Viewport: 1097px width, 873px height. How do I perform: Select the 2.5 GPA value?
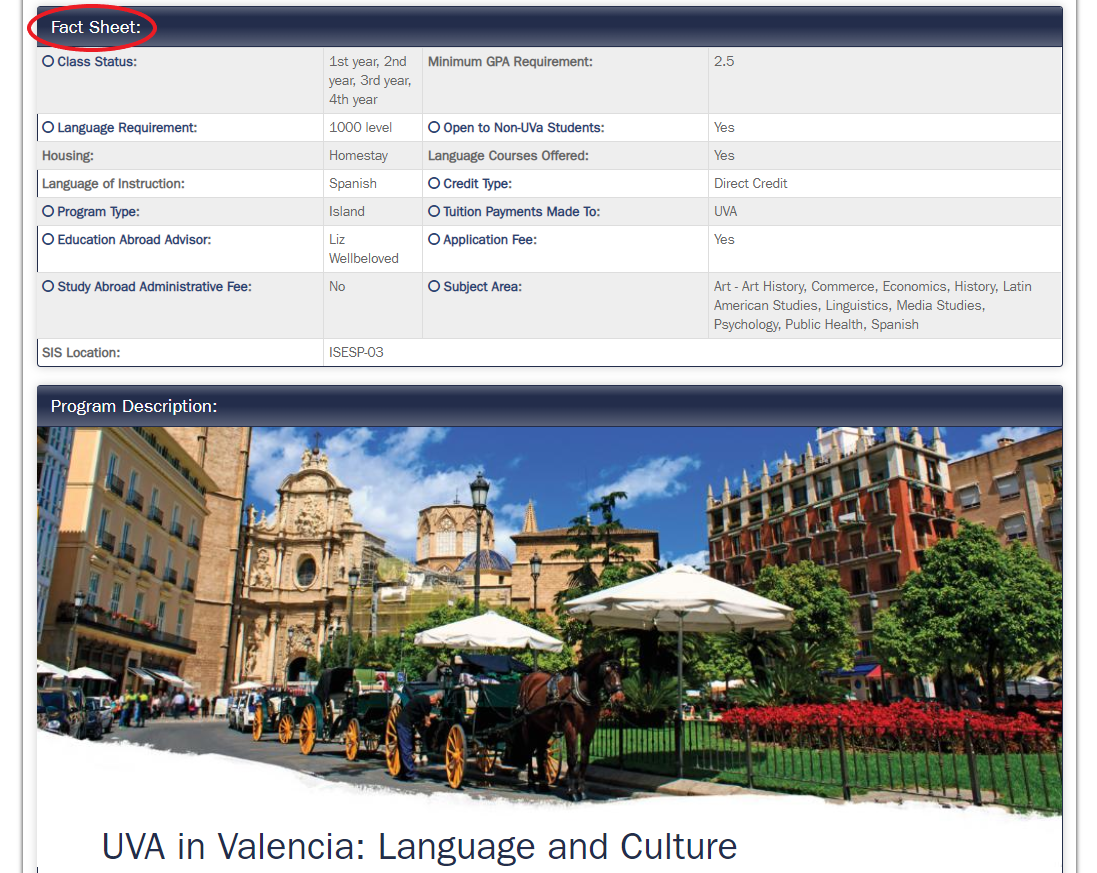pos(724,62)
